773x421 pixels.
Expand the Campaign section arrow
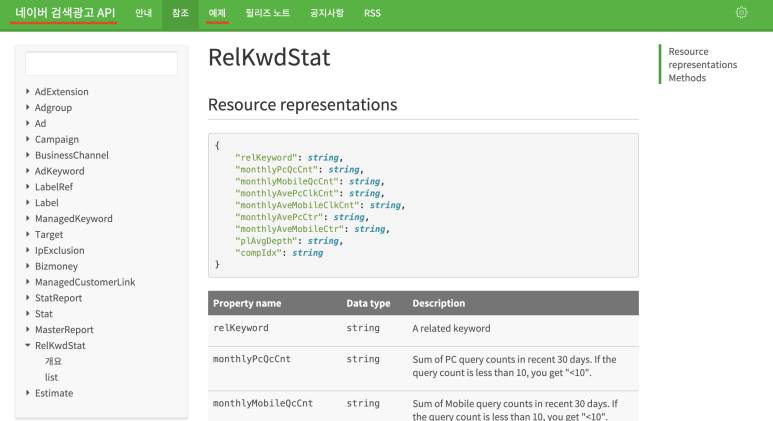(28, 139)
